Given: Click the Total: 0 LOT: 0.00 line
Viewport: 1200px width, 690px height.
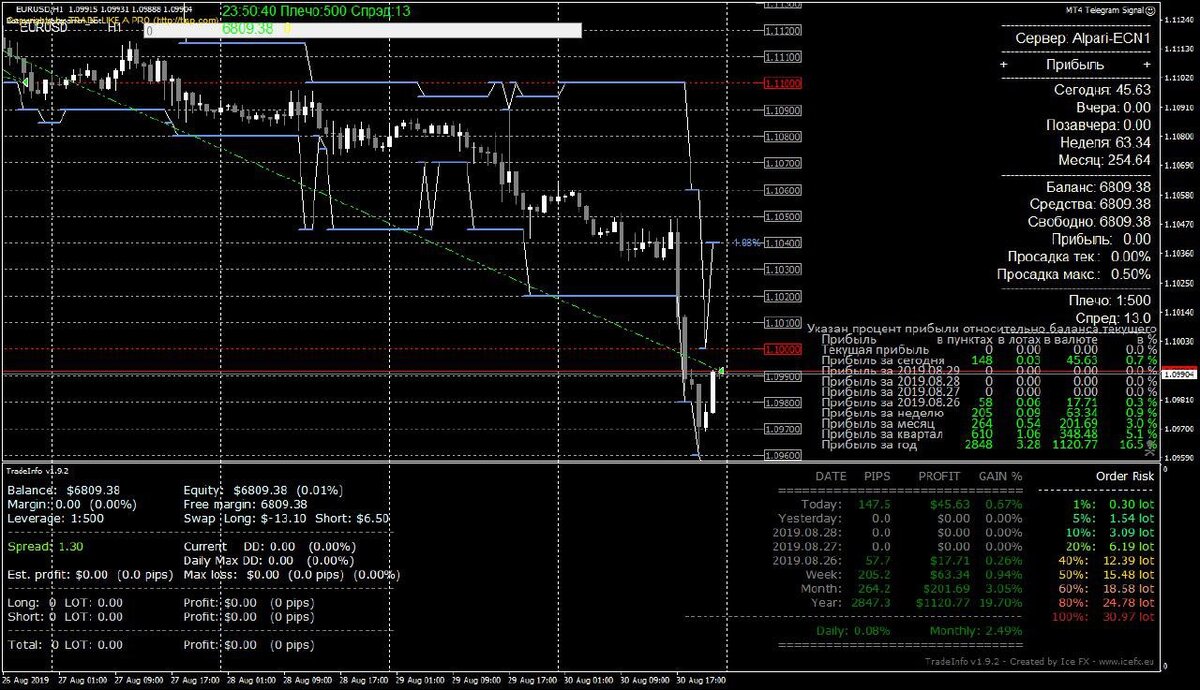Looking at the screenshot, I should (65, 645).
